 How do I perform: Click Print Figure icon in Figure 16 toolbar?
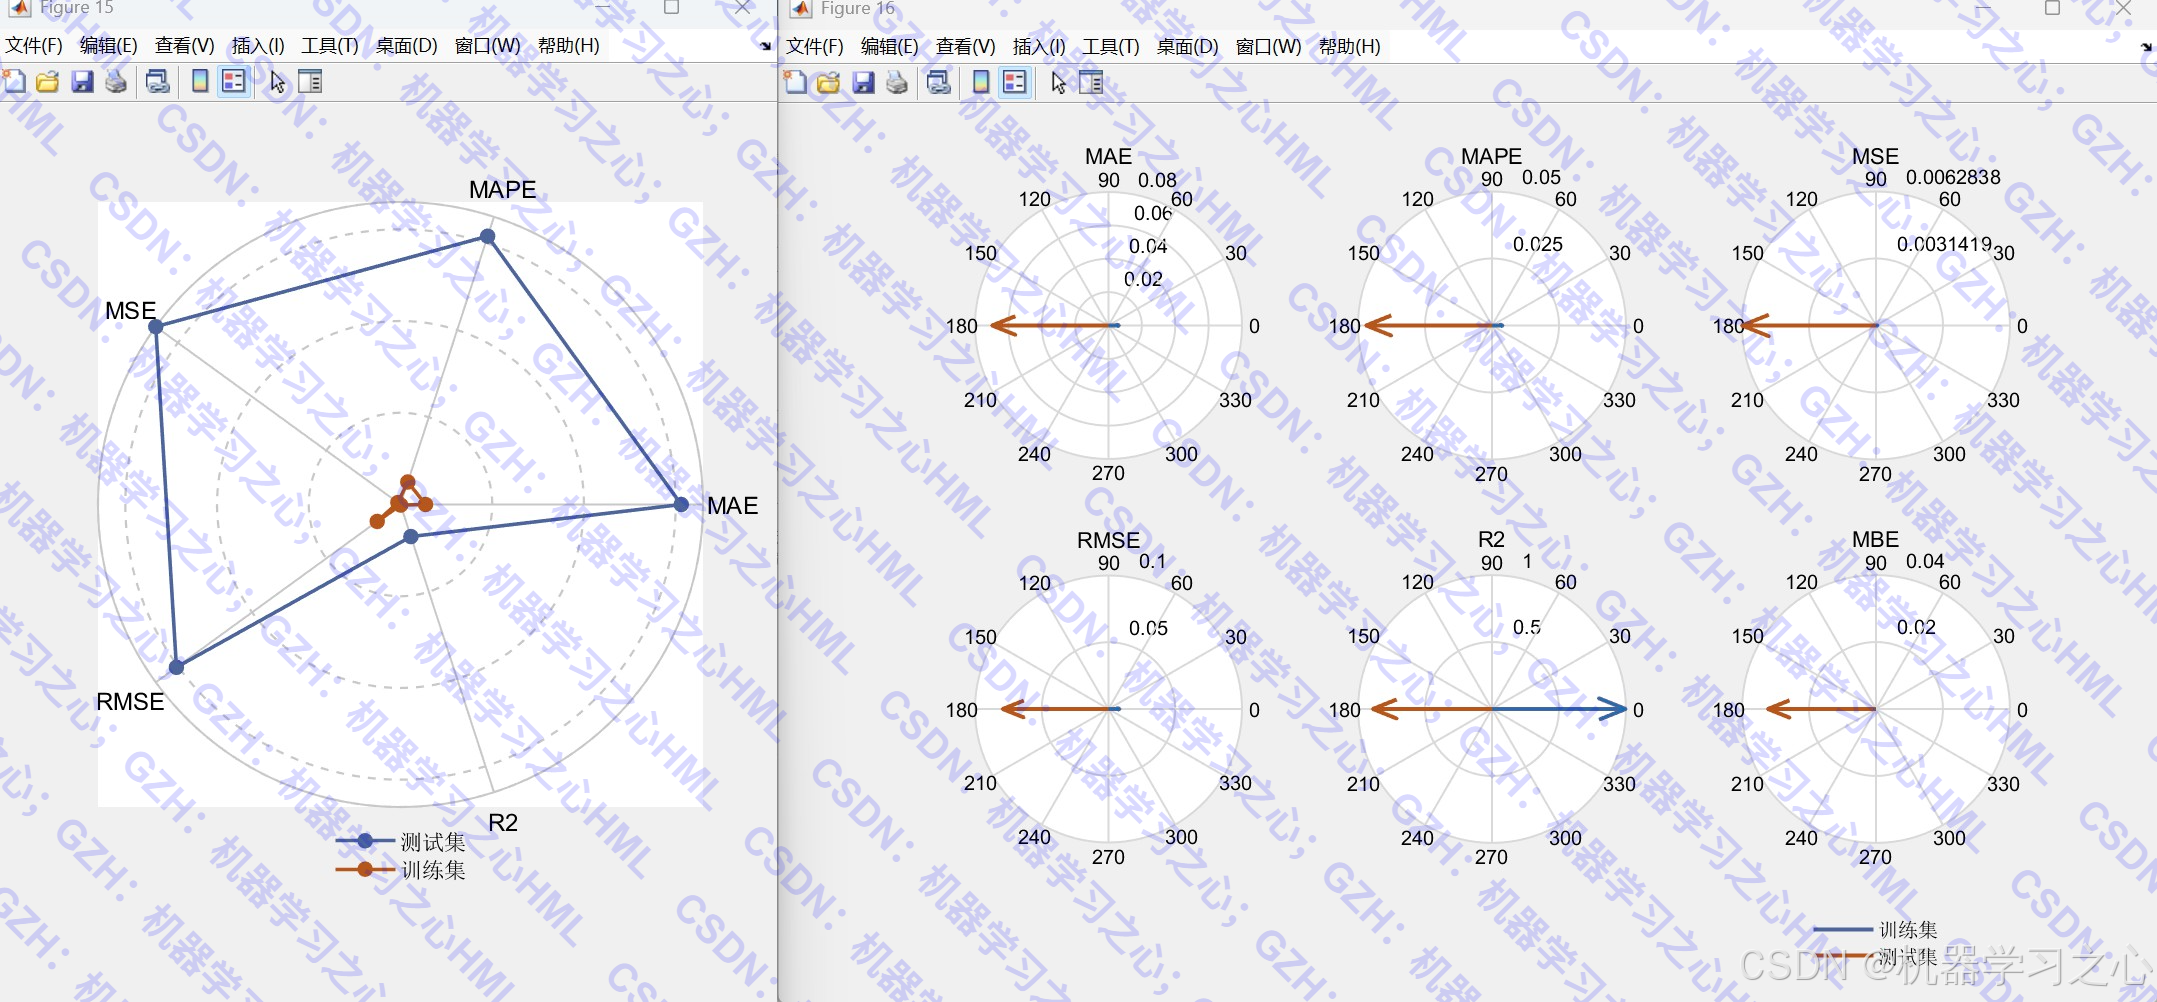click(x=897, y=83)
